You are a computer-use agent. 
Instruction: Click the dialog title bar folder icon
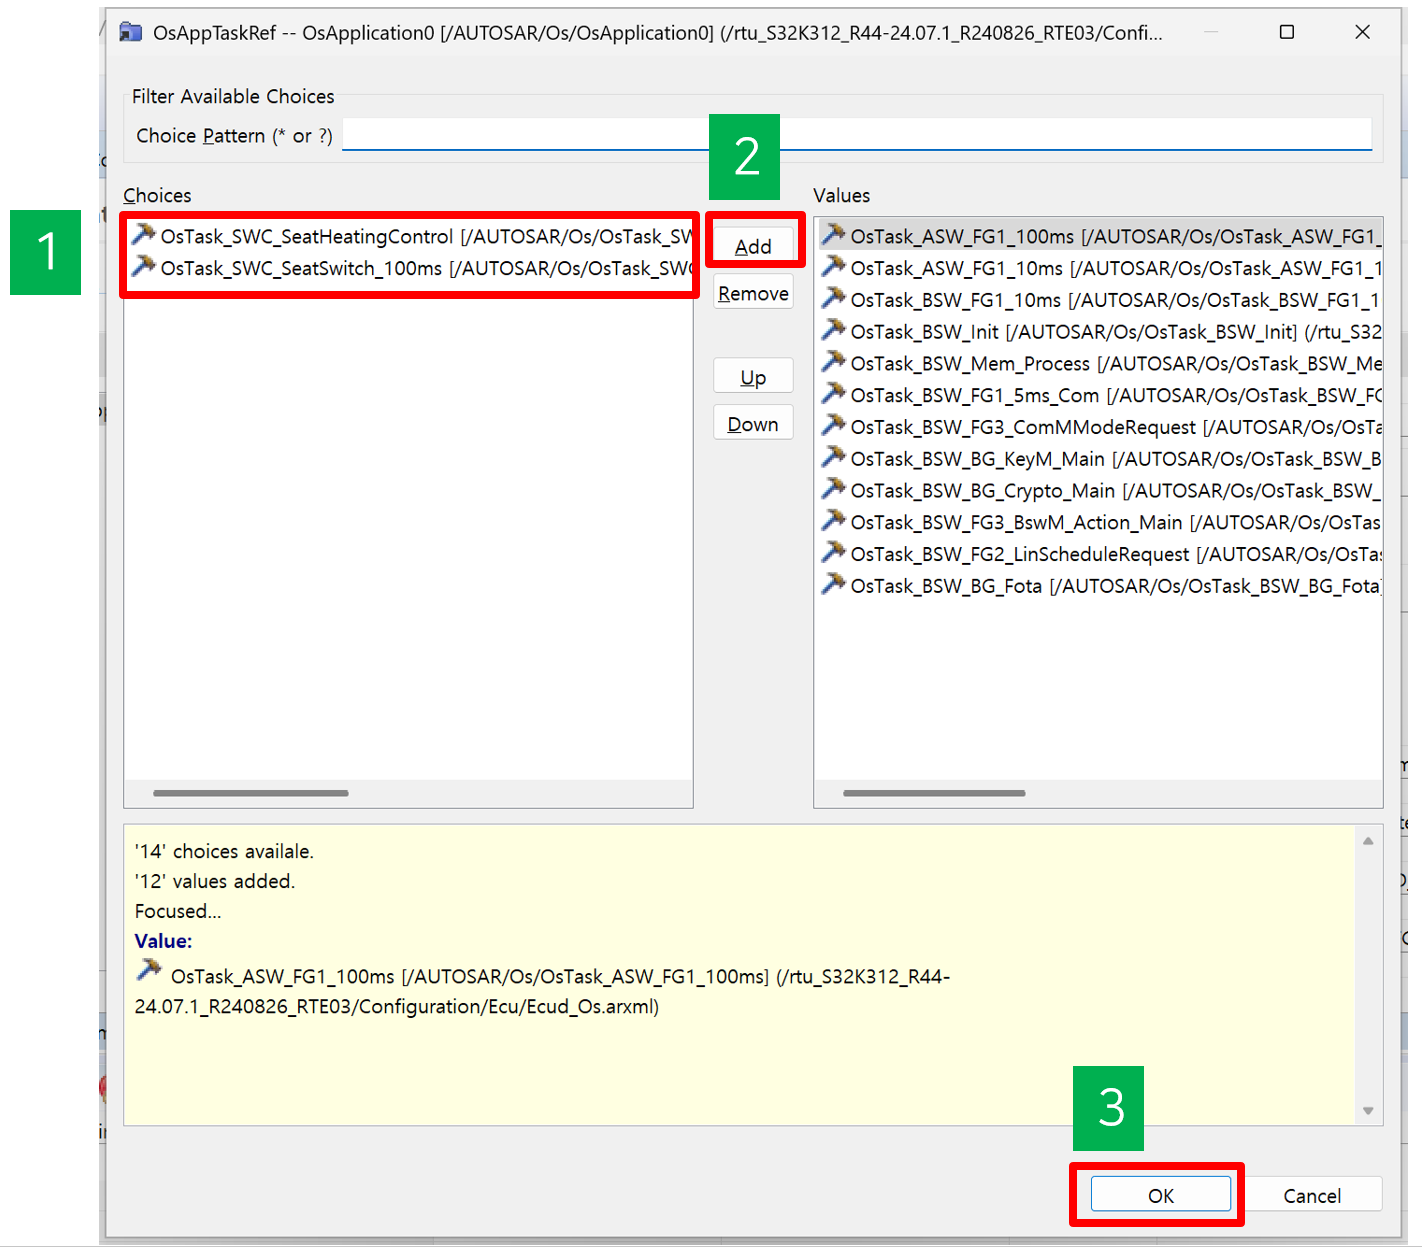coord(131,32)
